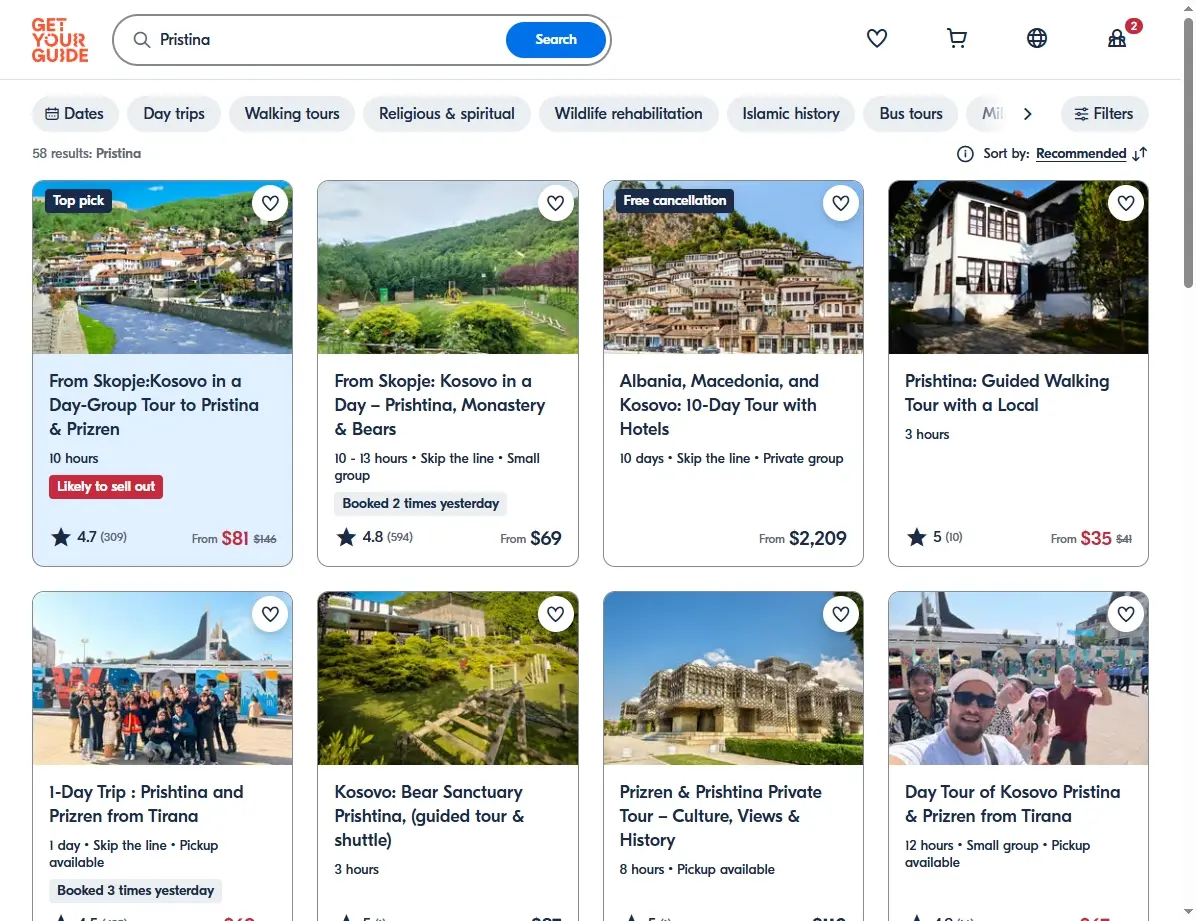Image resolution: width=1196 pixels, height=921 pixels.
Task: Click the white traditional house photo
Action: (x=1018, y=267)
